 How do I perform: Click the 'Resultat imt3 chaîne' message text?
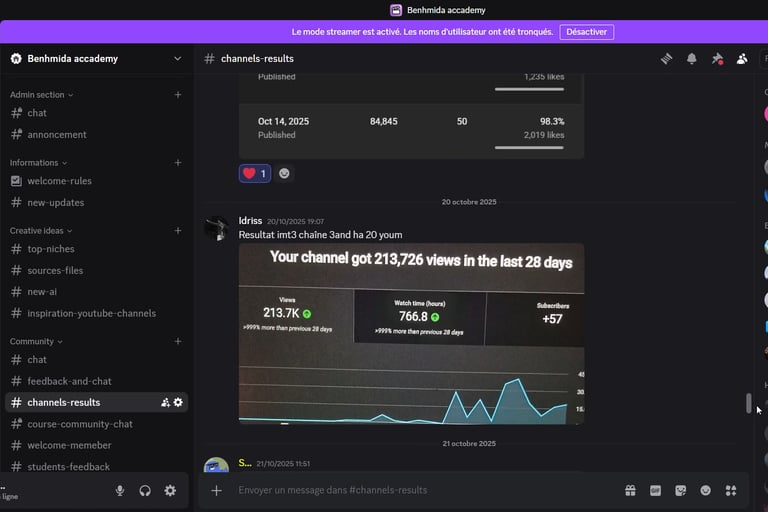pos(320,235)
